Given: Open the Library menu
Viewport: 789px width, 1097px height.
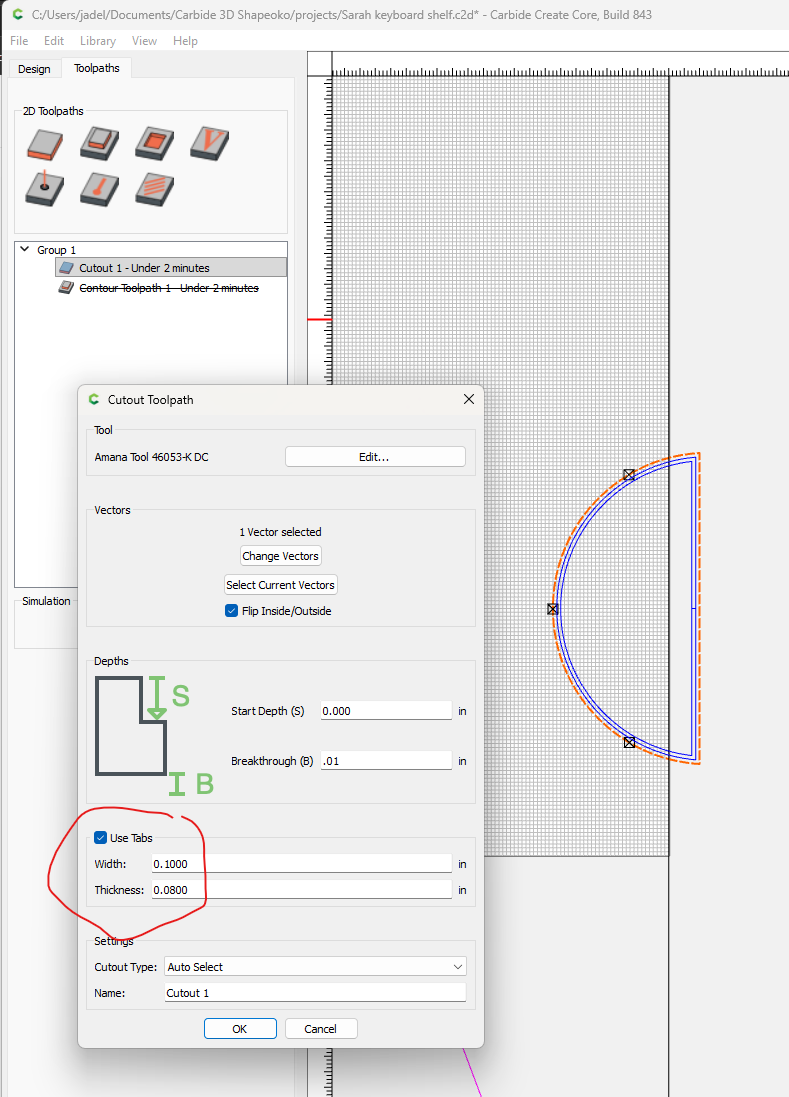Looking at the screenshot, I should [98, 41].
